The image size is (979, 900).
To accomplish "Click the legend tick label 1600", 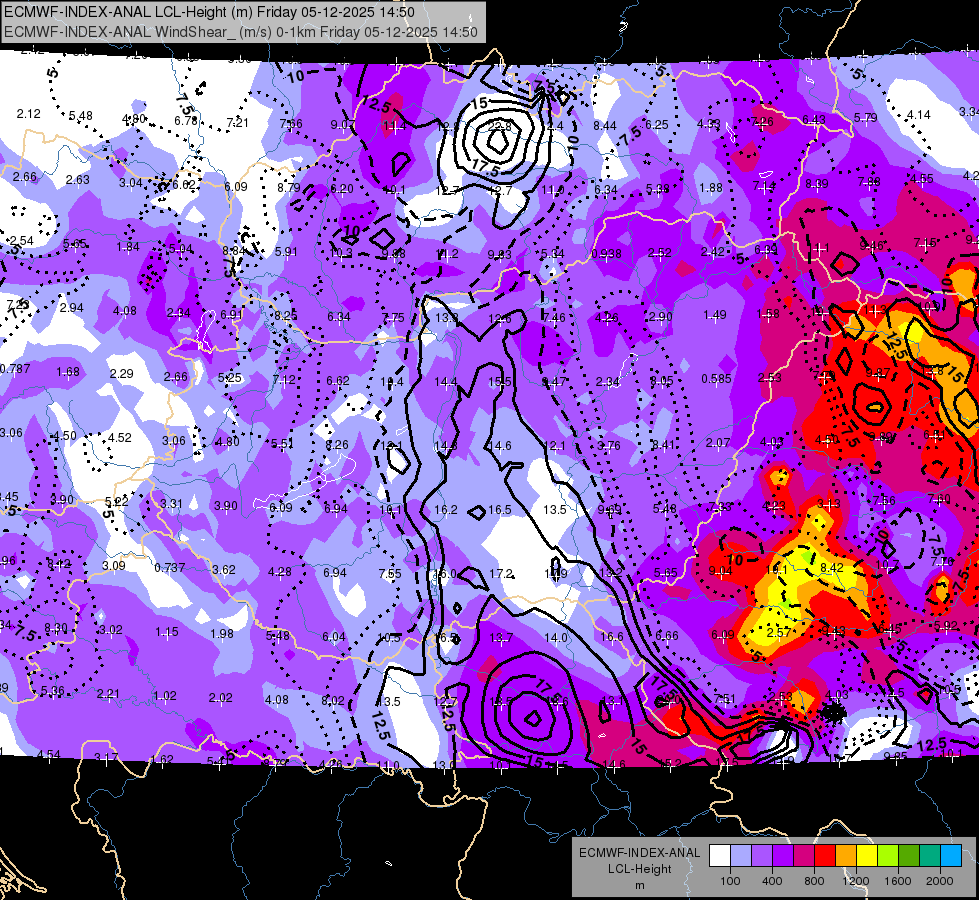I will [898, 881].
